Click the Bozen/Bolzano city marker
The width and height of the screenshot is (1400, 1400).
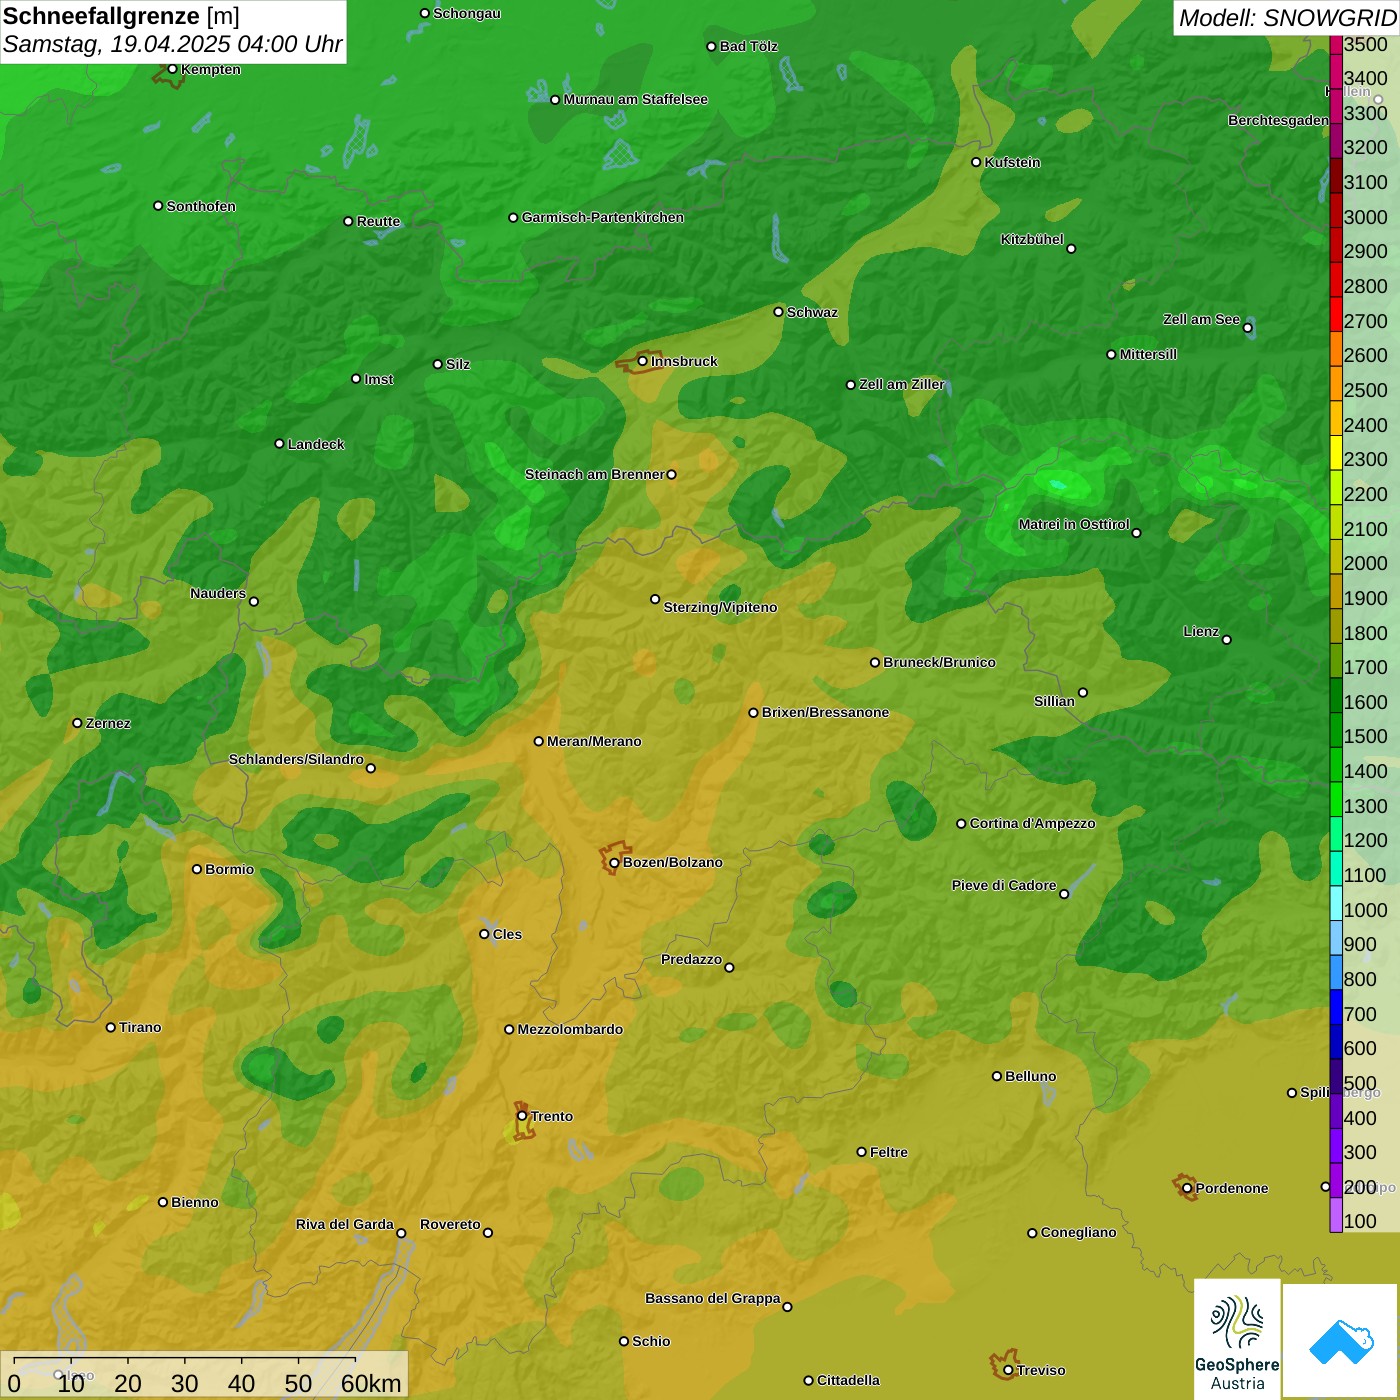coord(614,862)
